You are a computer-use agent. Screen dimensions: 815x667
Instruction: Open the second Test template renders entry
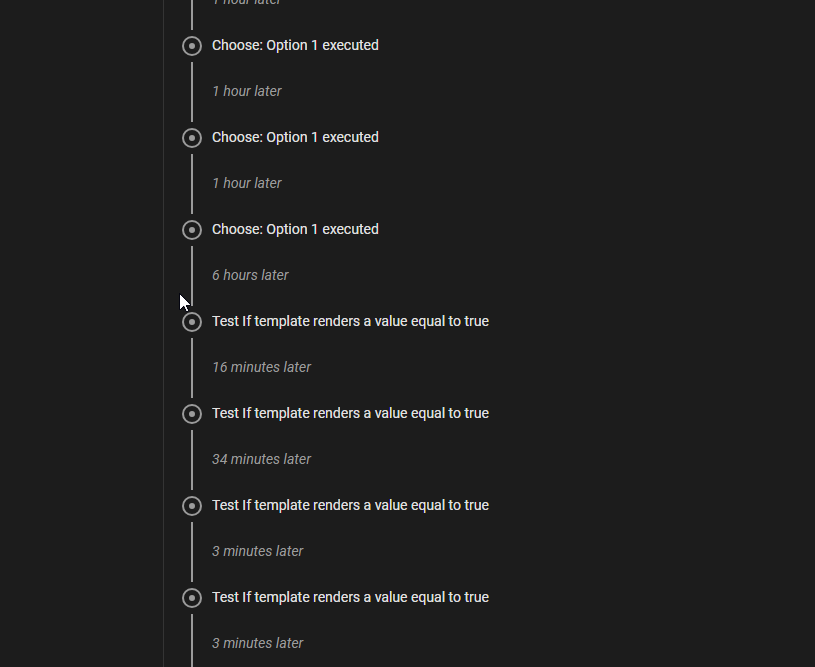(x=350, y=413)
